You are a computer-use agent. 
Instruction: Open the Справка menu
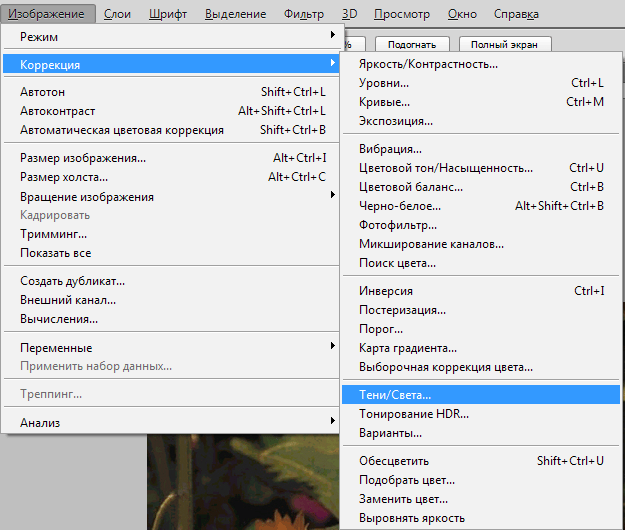click(x=516, y=14)
